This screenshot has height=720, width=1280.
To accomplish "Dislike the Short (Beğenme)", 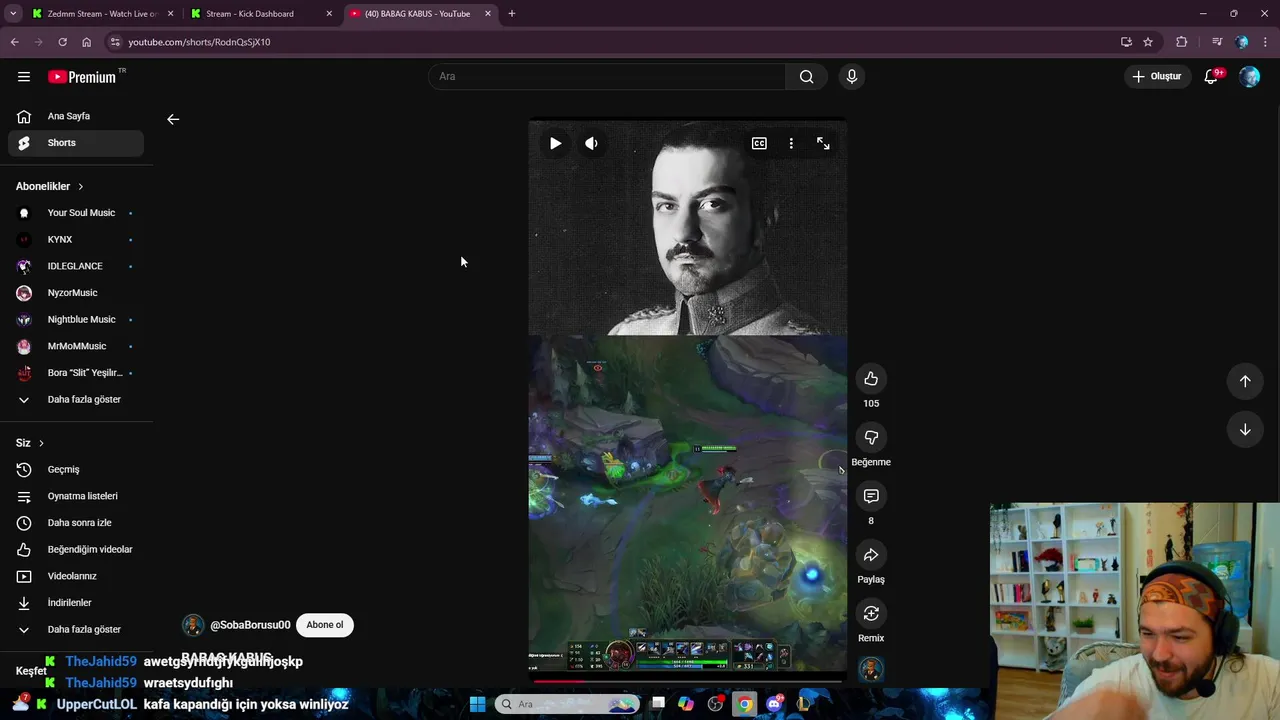I will click(x=871, y=437).
